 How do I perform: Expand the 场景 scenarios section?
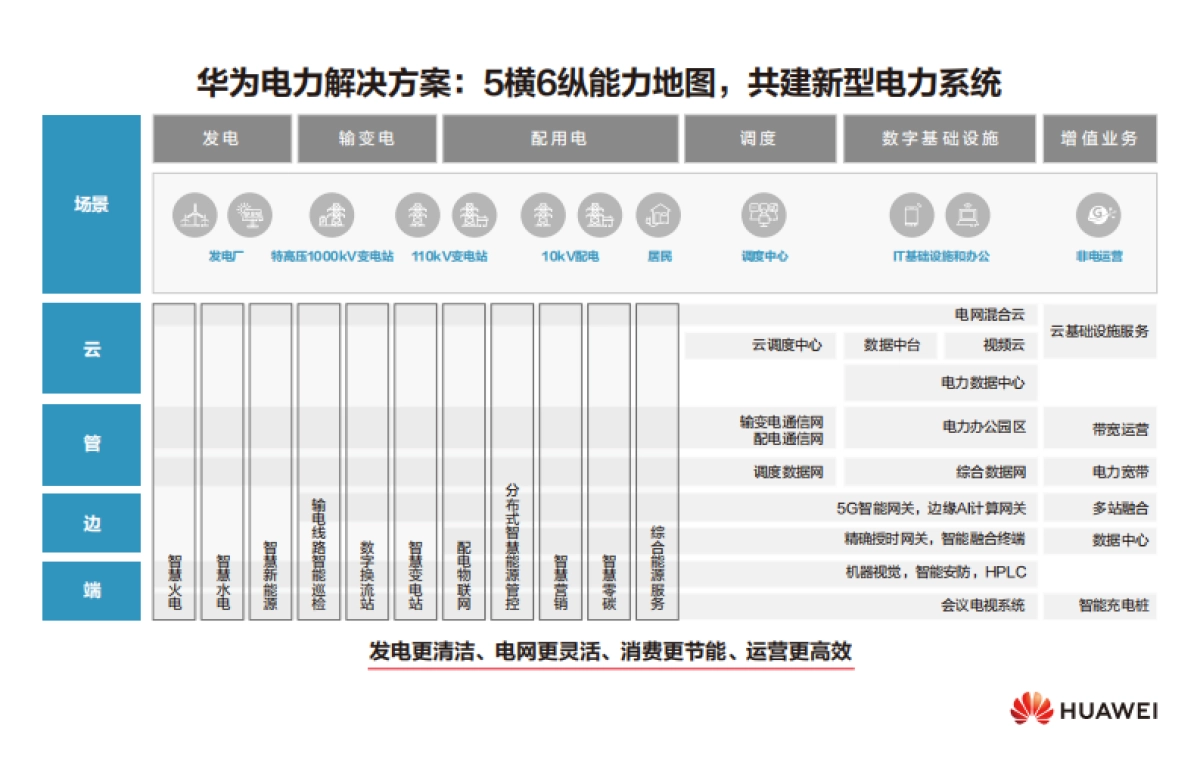[90, 204]
